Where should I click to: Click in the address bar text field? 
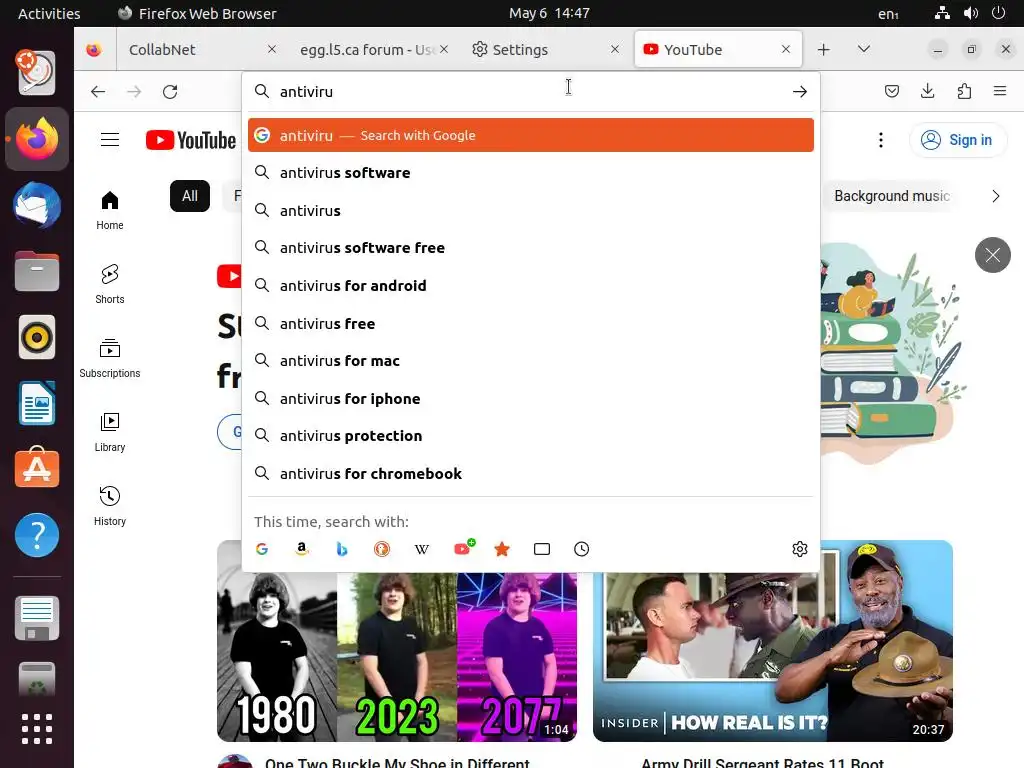529,92
